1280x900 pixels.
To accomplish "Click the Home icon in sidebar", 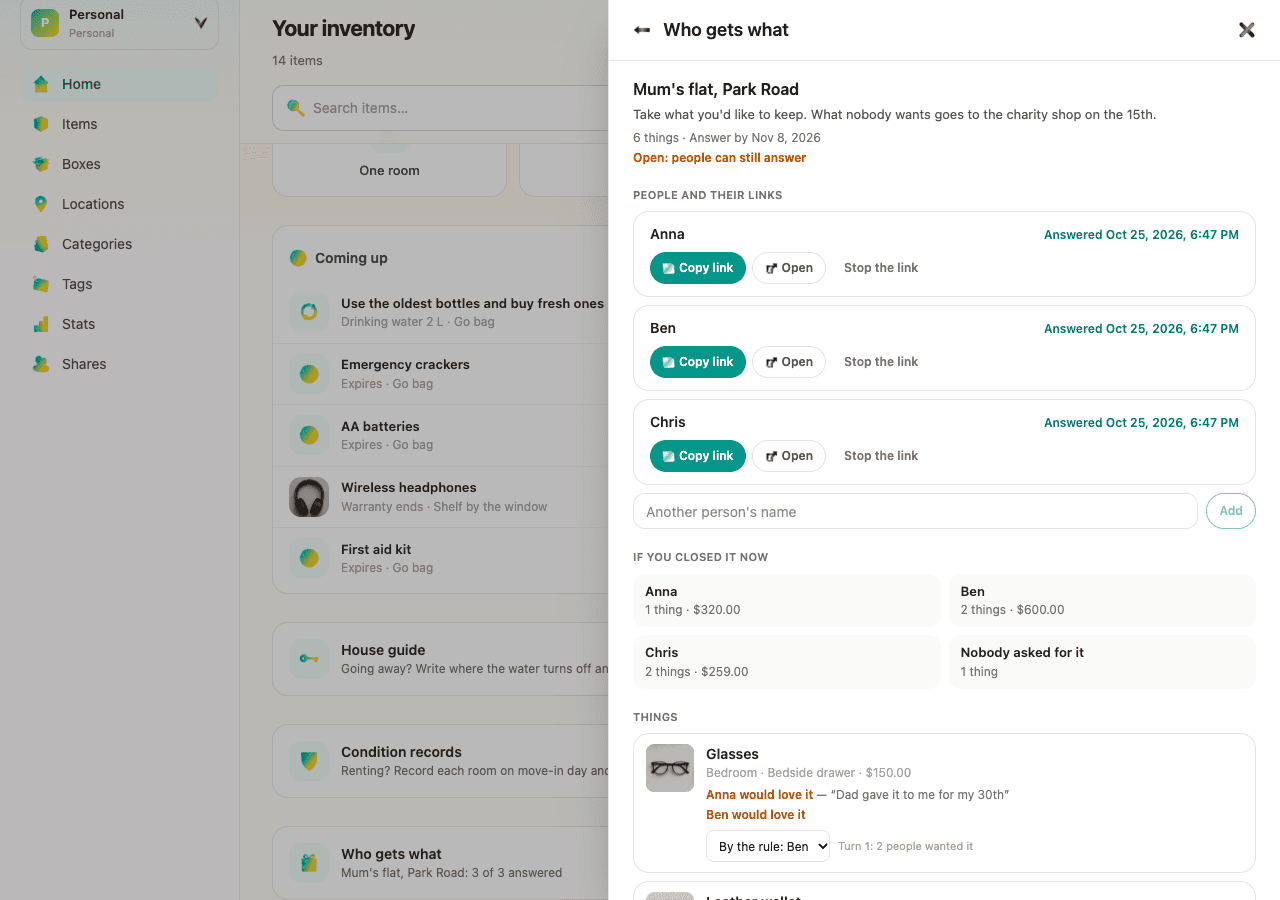I will pos(41,84).
